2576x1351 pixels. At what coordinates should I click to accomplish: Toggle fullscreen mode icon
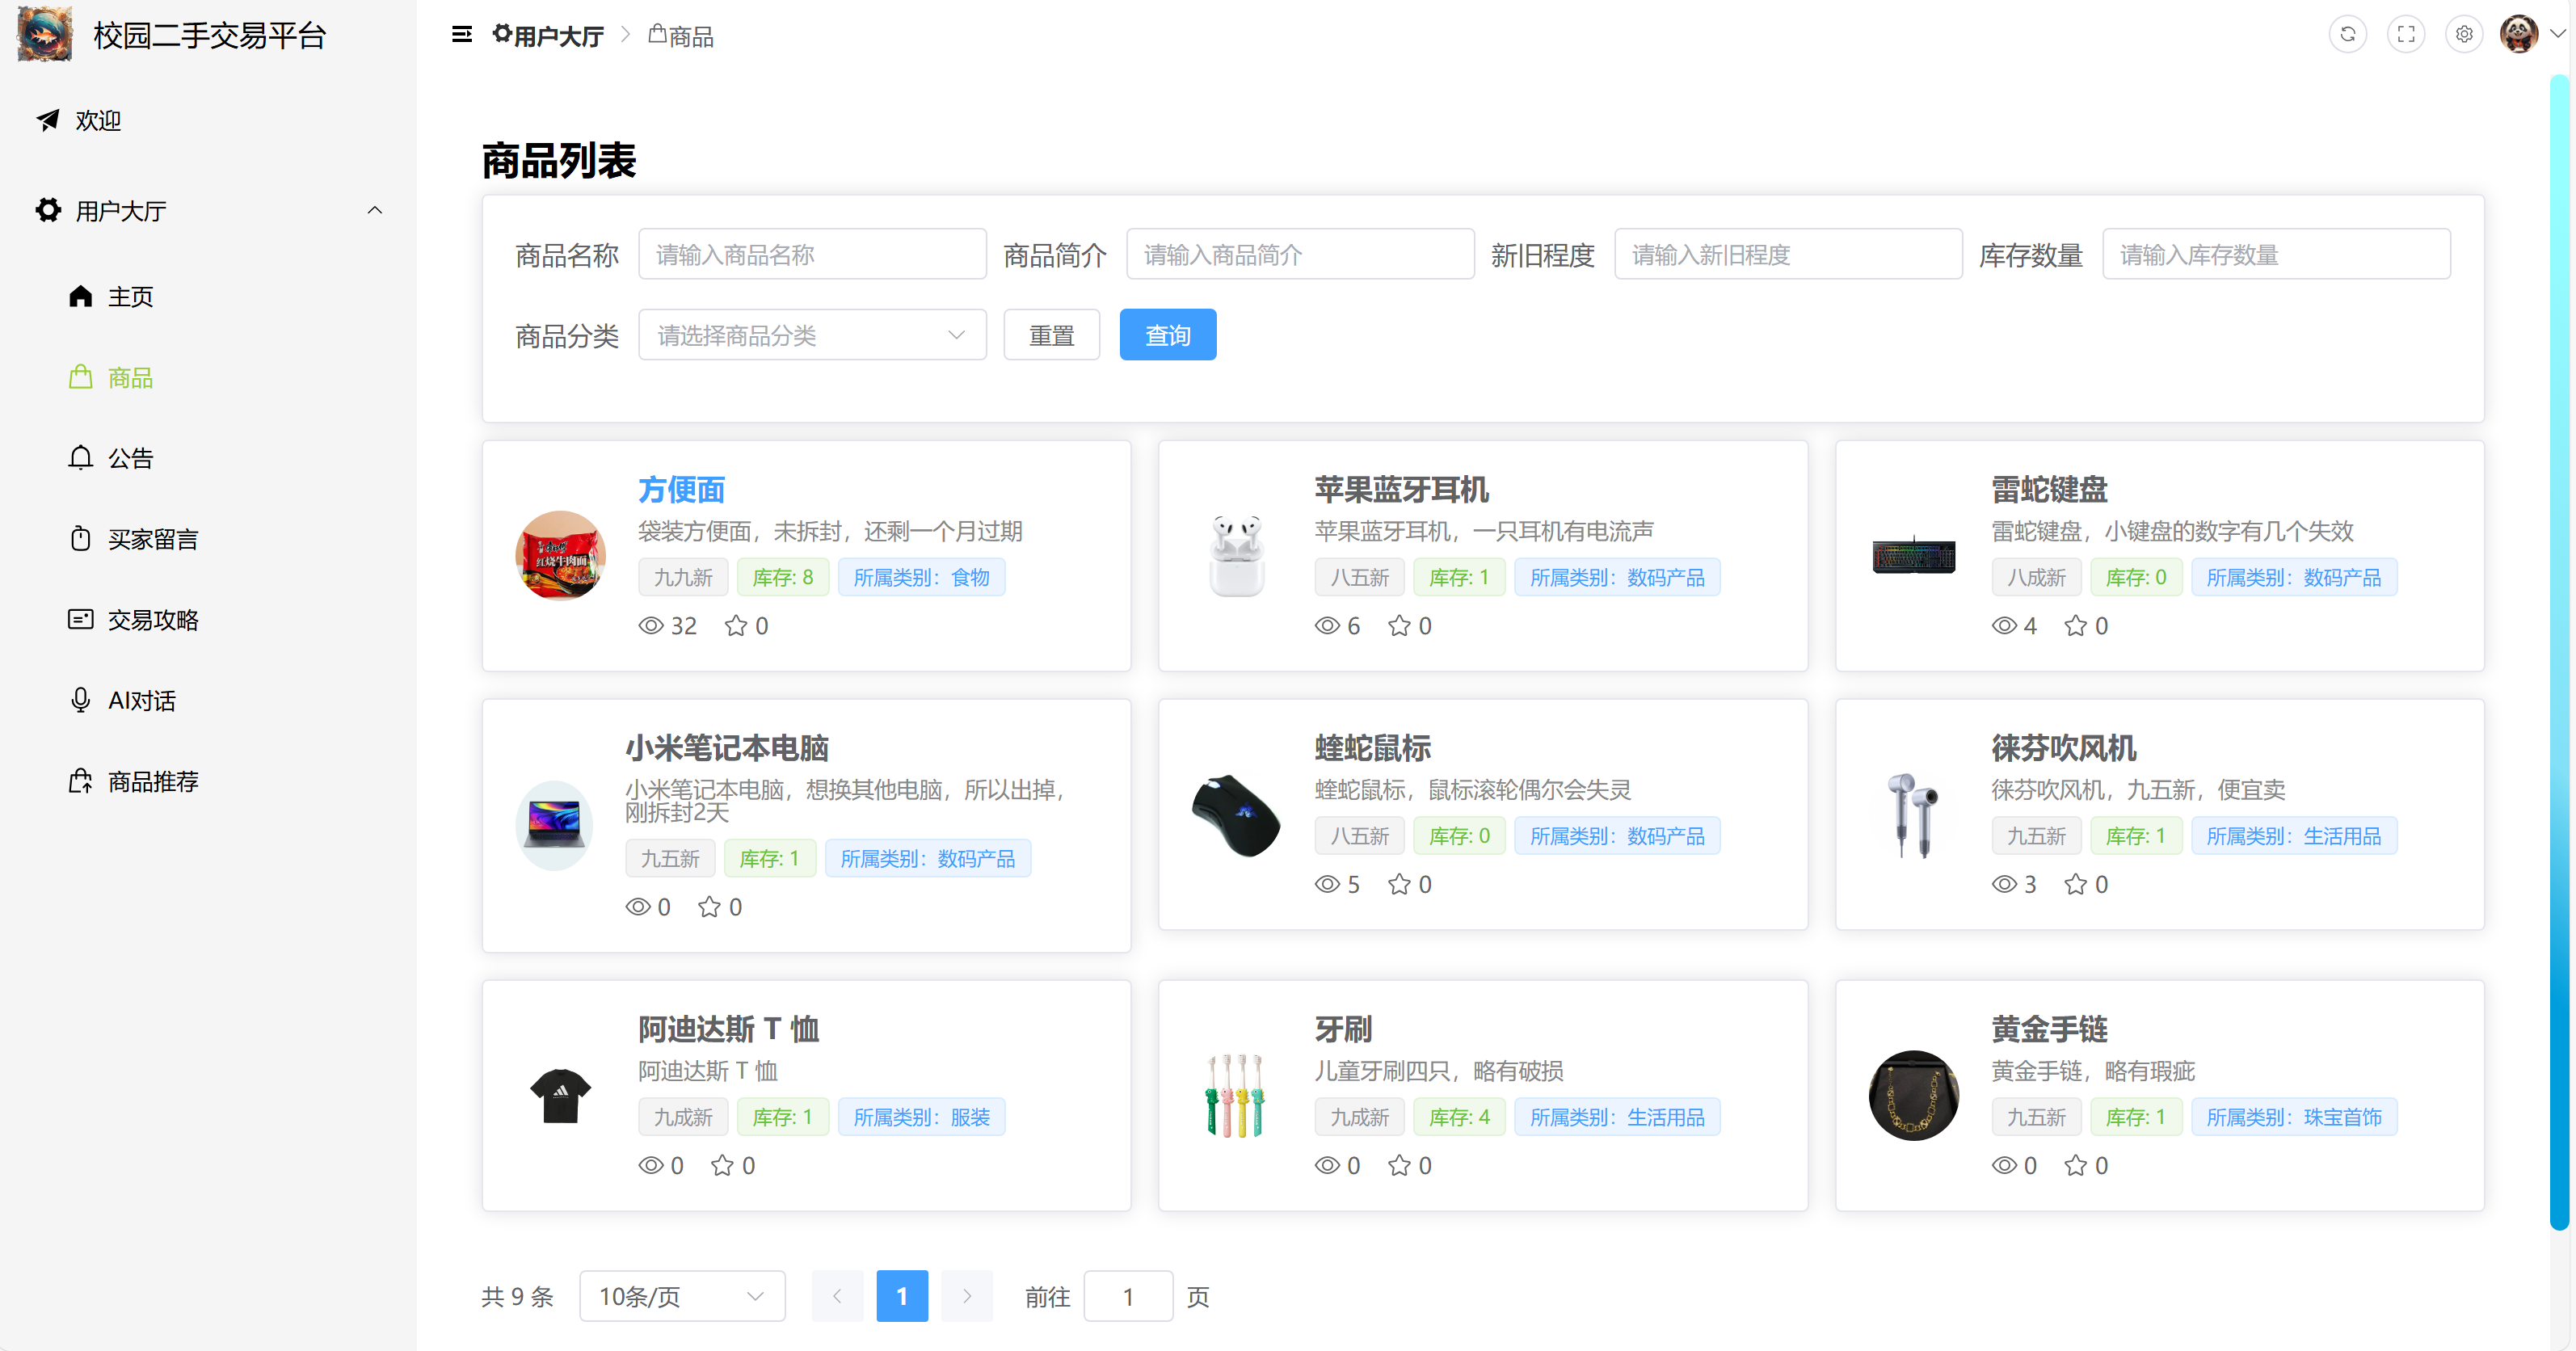pyautogui.click(x=2405, y=35)
